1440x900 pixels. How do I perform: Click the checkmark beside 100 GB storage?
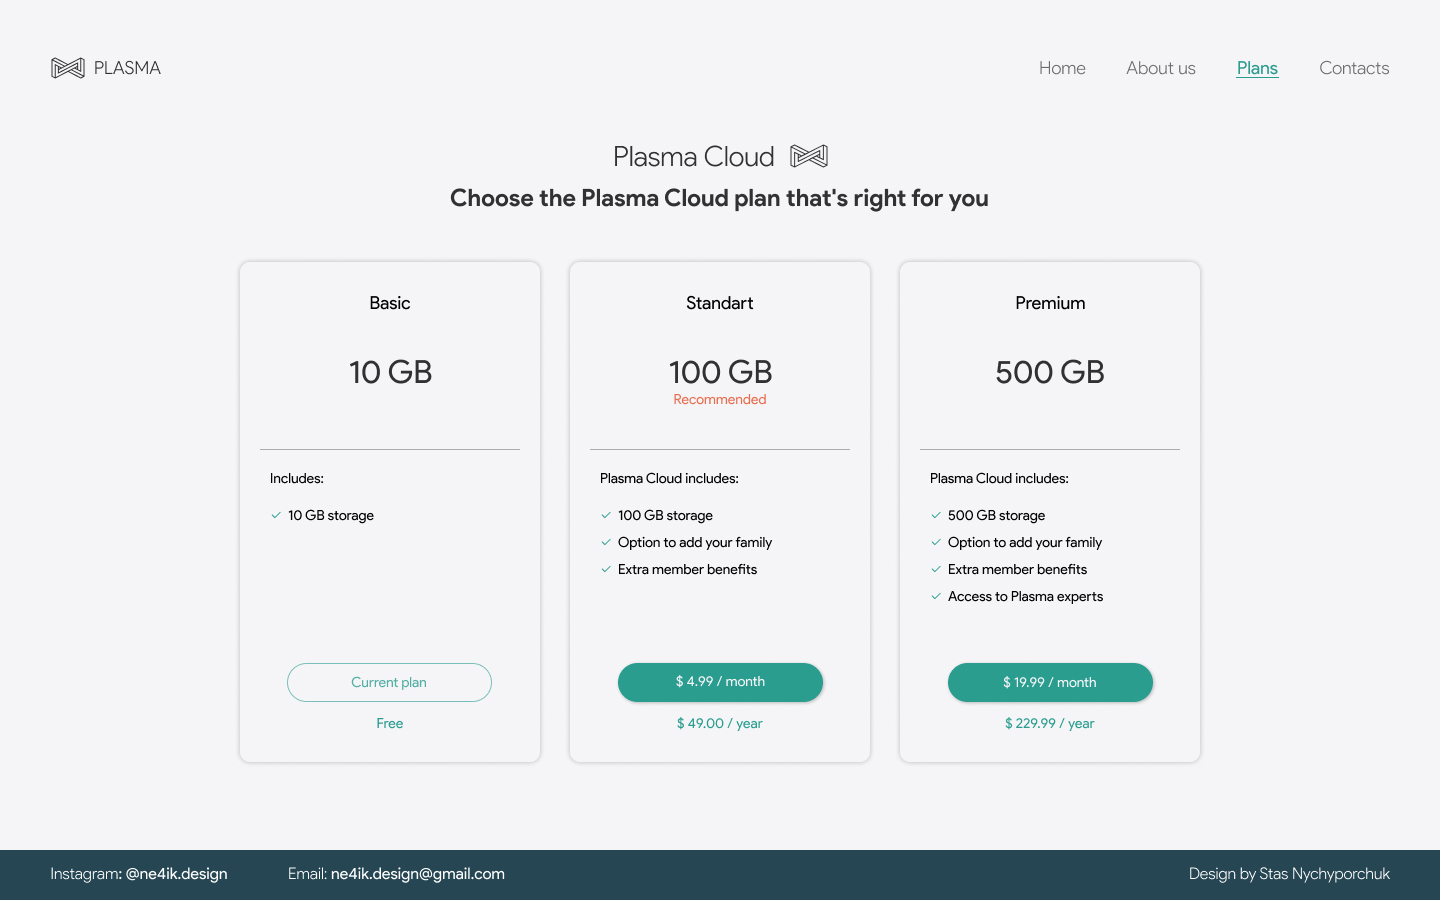[606, 515]
